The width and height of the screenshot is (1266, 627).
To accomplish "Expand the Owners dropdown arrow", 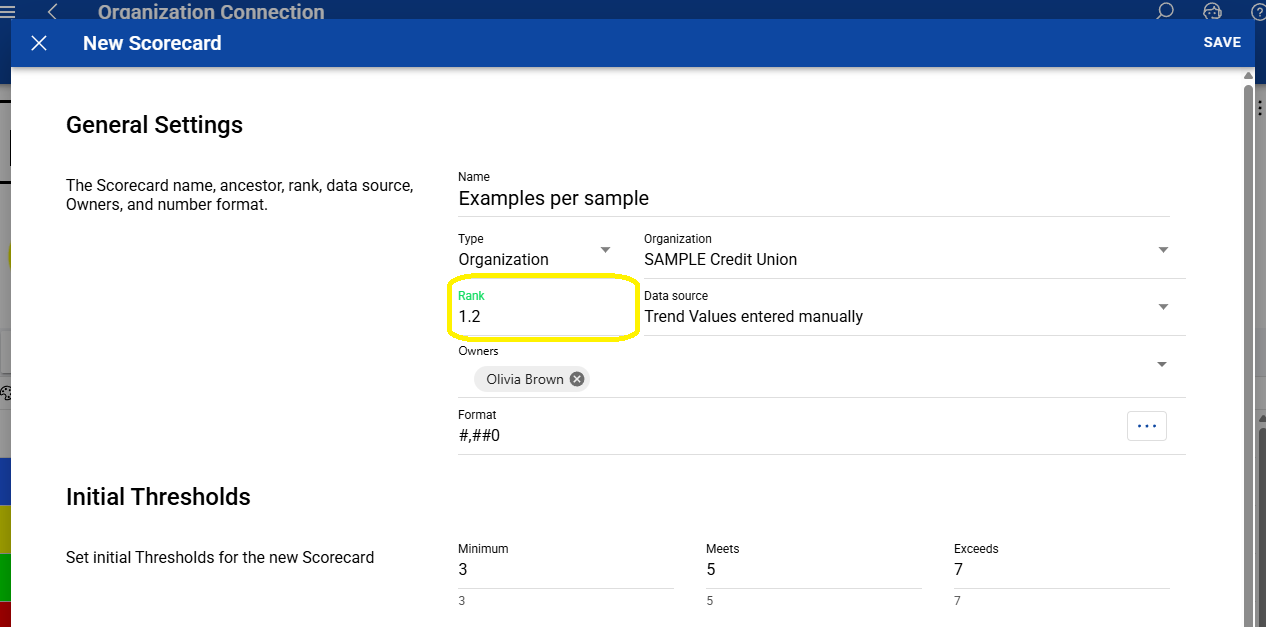I will (x=1162, y=365).
